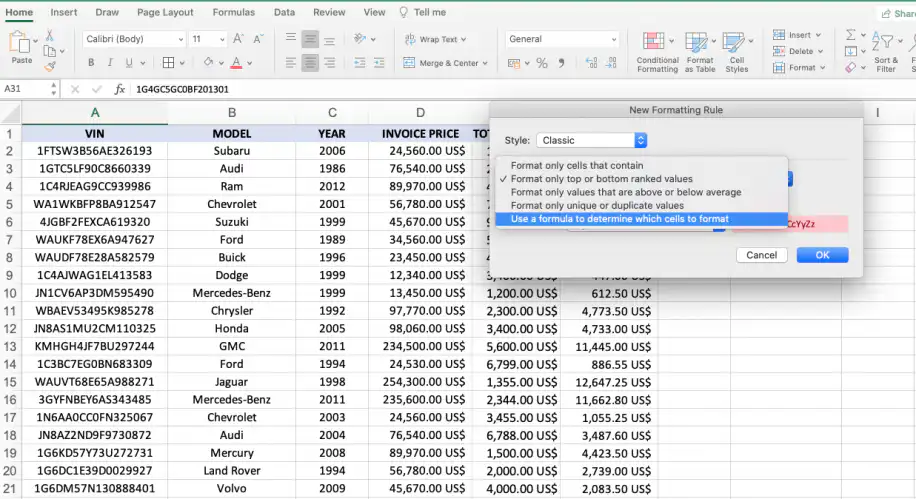
Task: Toggle Top Align
Action: coord(290,39)
